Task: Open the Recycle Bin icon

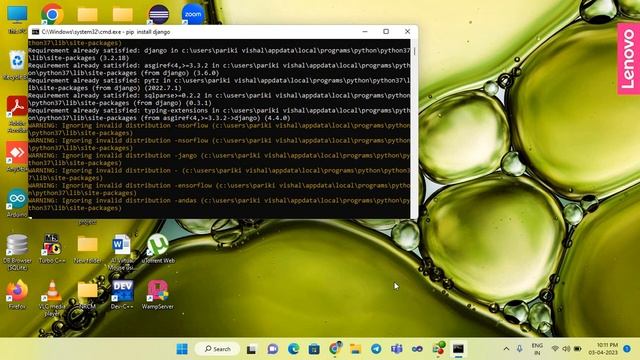Action: click(x=17, y=64)
